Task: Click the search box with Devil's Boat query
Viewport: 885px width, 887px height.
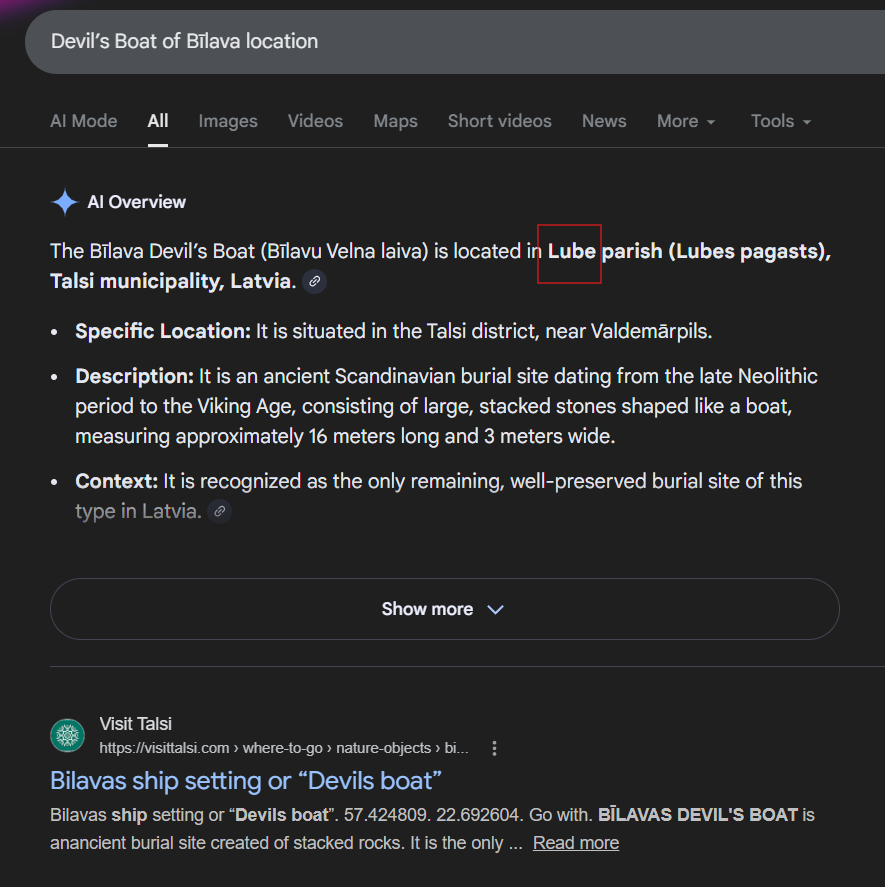Action: point(455,42)
